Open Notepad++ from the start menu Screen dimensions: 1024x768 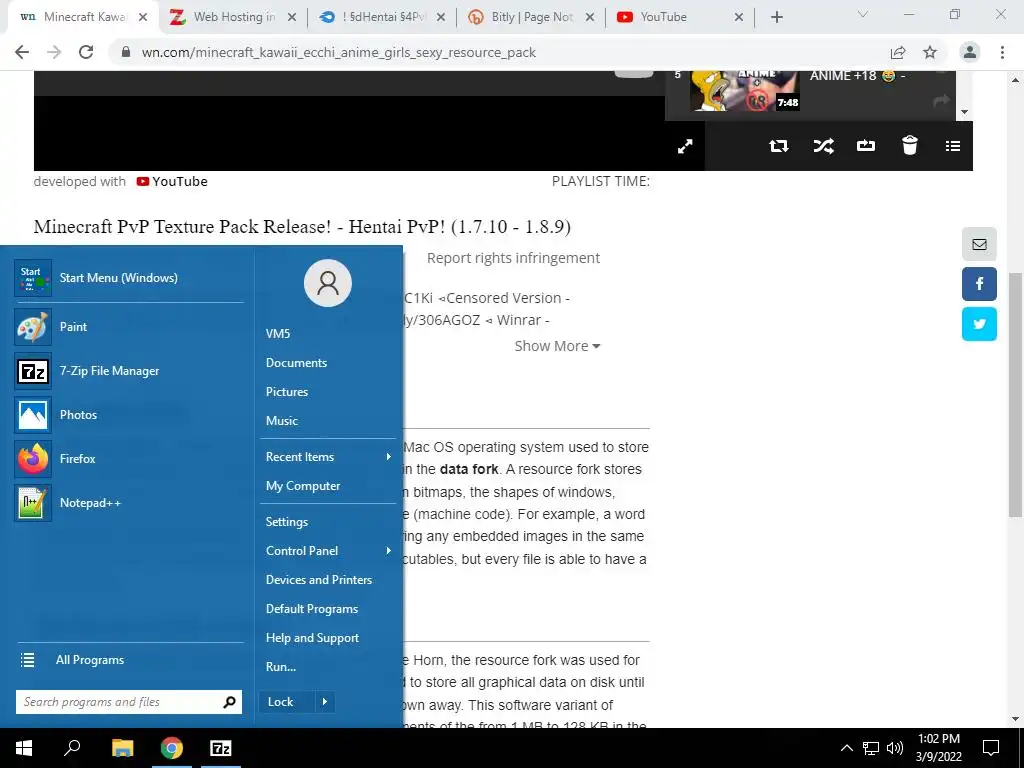(129, 503)
